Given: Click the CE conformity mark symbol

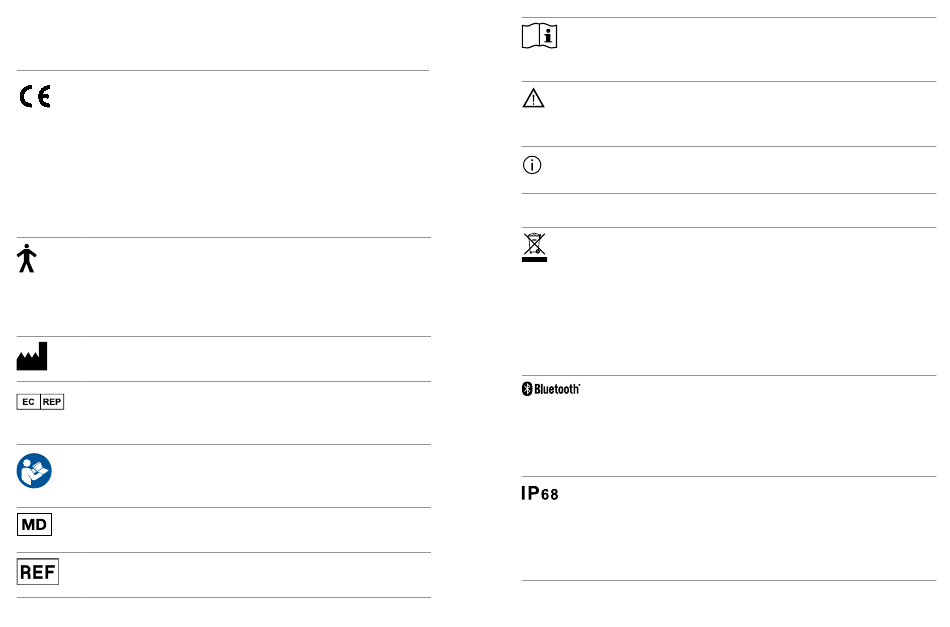Looking at the screenshot, I should click(35, 96).
